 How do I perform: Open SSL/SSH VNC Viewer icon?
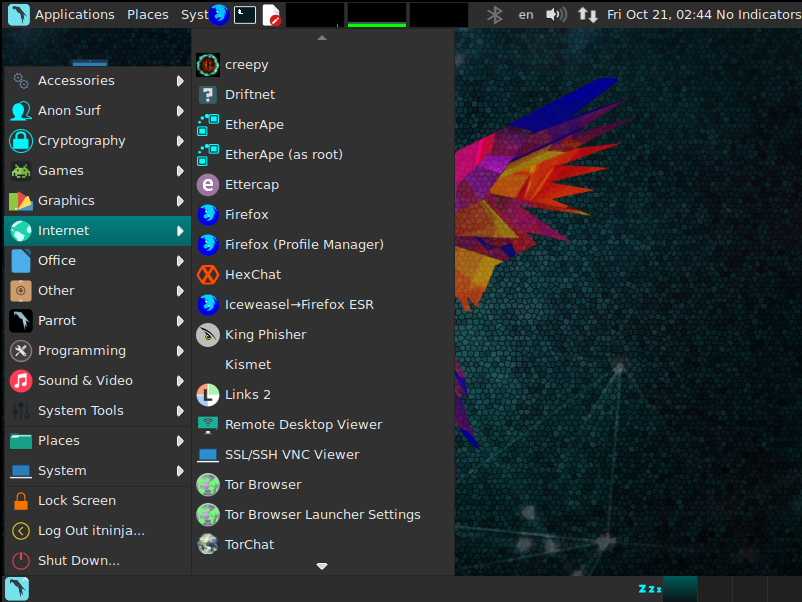coord(208,455)
